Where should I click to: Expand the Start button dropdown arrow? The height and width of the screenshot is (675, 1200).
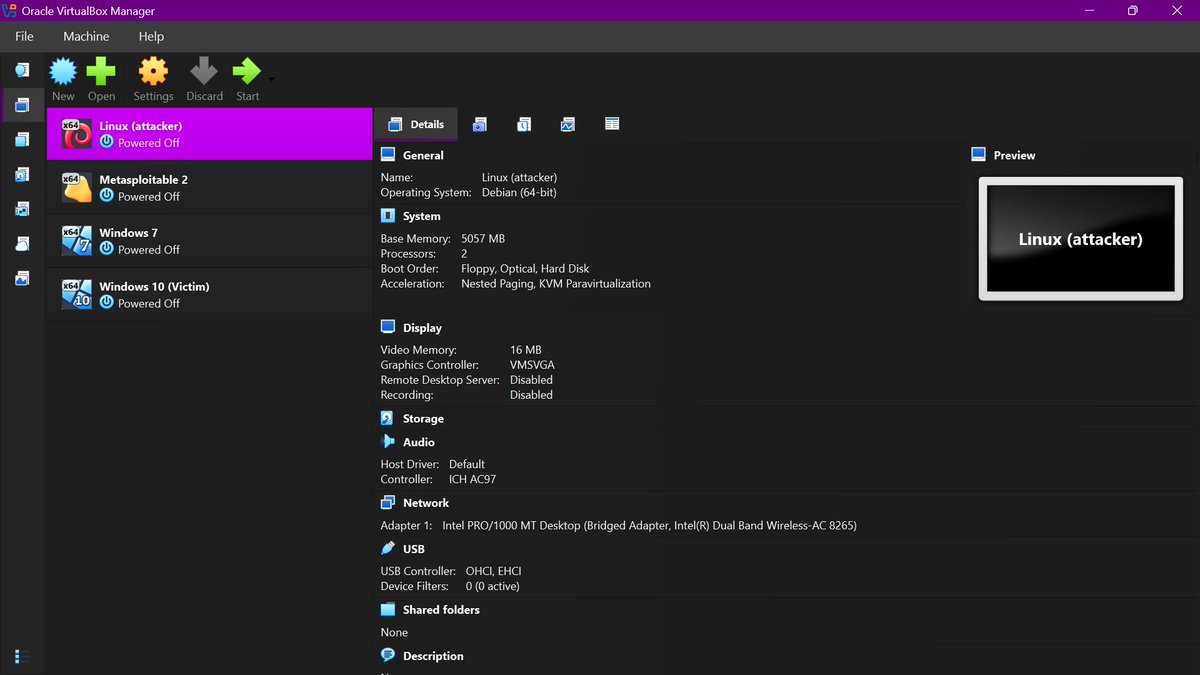271,79
